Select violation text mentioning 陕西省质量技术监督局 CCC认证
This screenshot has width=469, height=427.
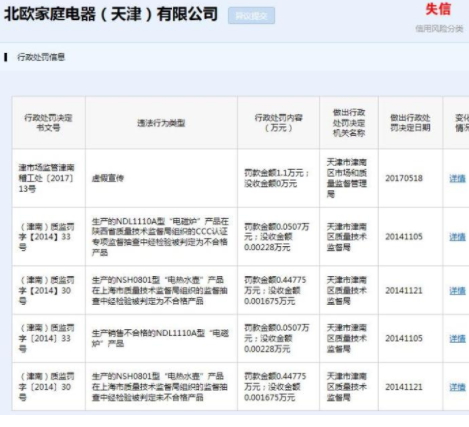[160, 237]
